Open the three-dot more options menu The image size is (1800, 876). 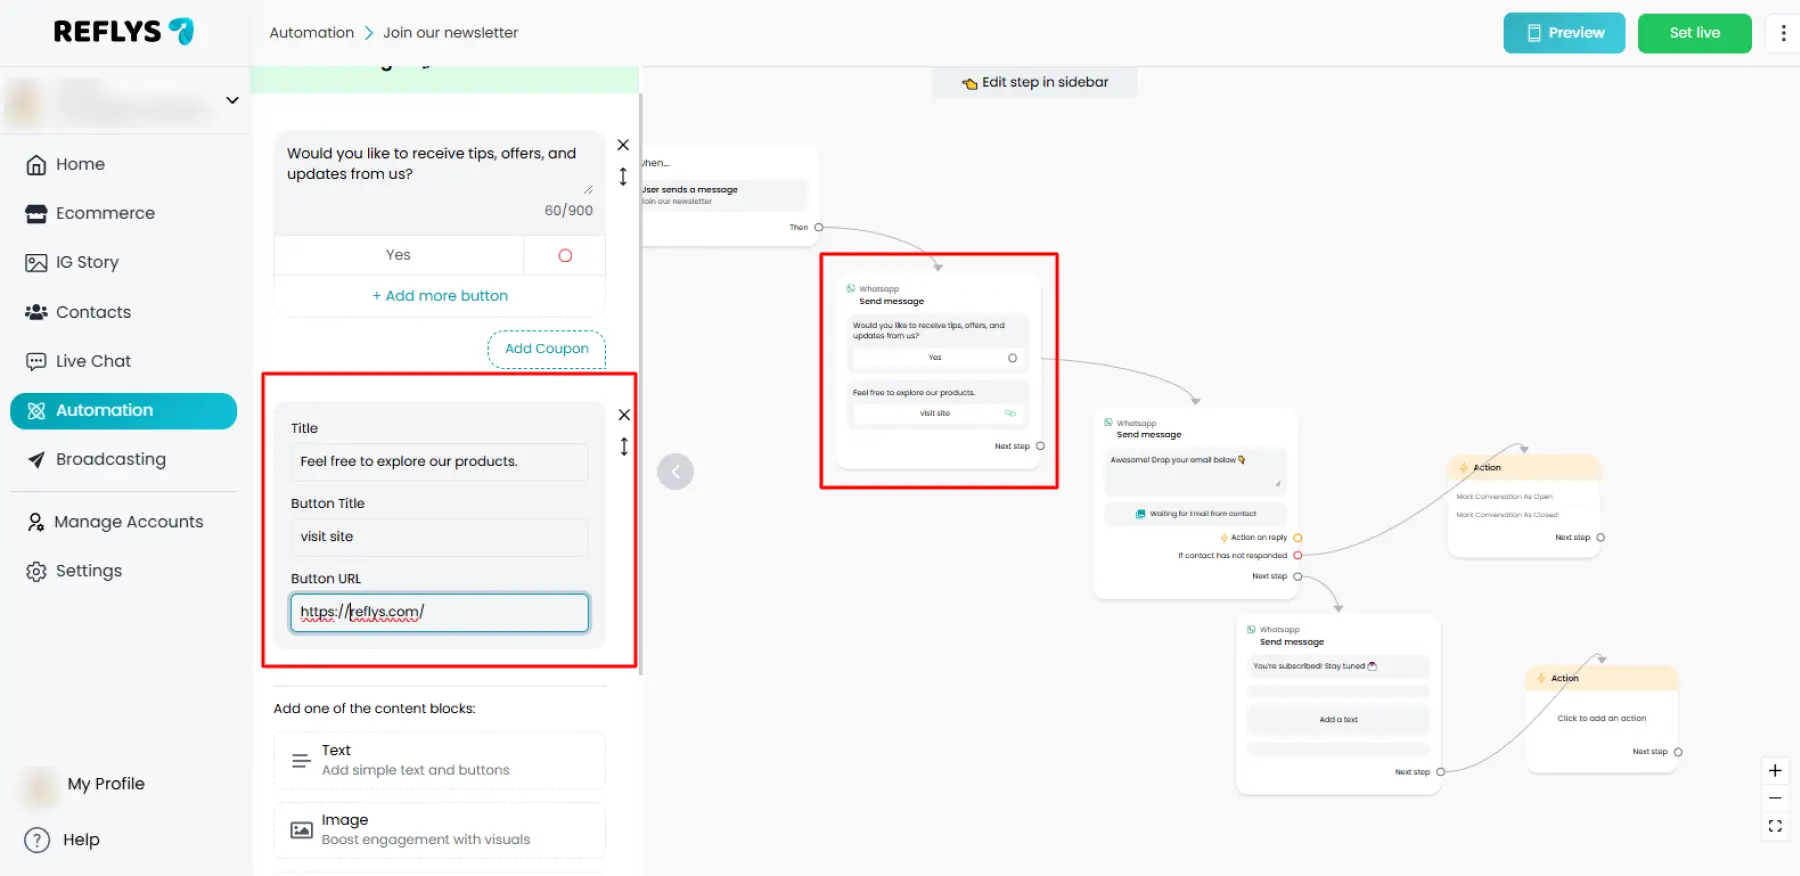(x=1783, y=33)
